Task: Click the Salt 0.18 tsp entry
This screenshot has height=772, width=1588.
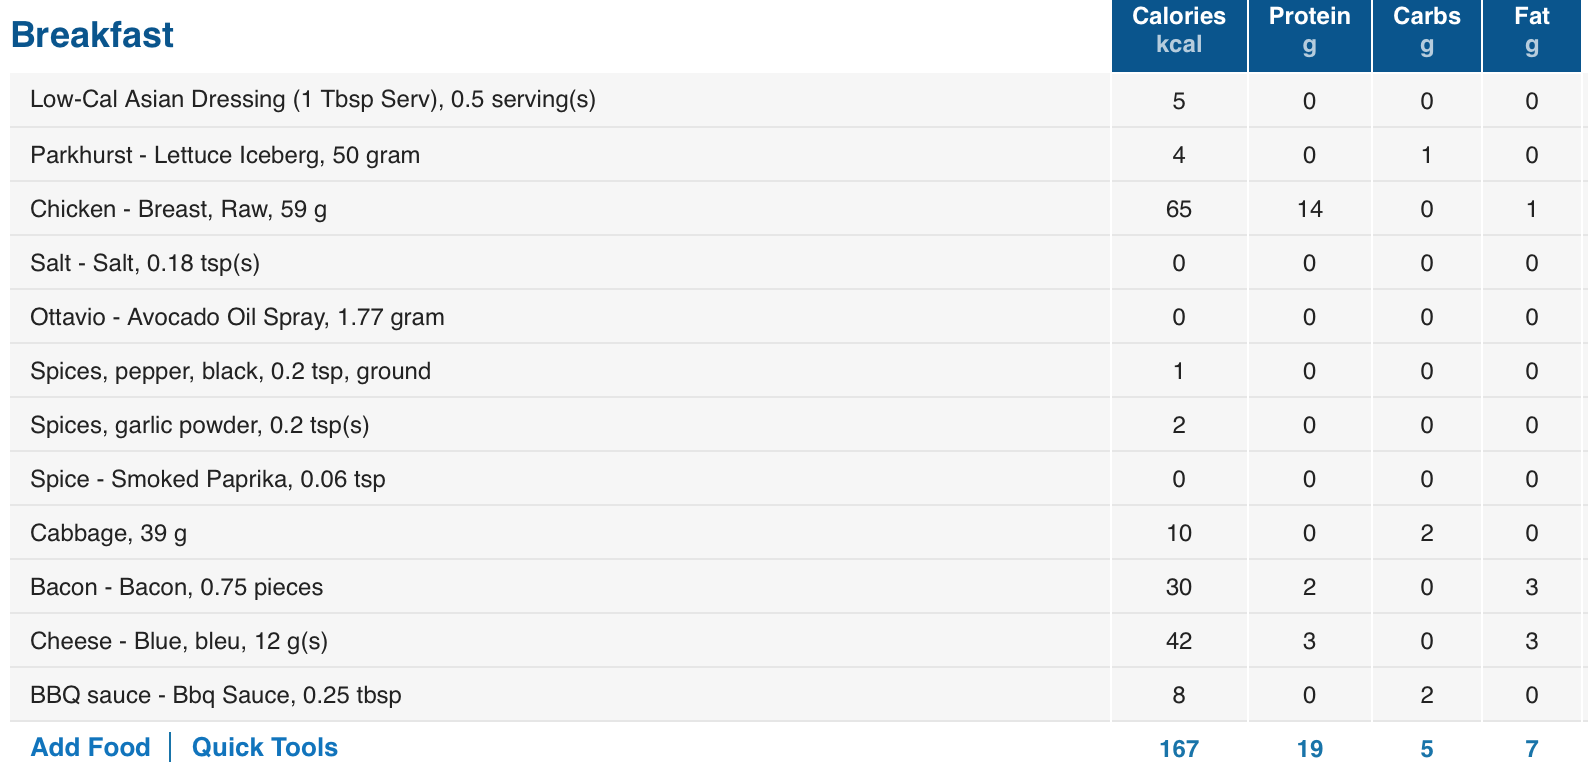Action: coord(145,263)
